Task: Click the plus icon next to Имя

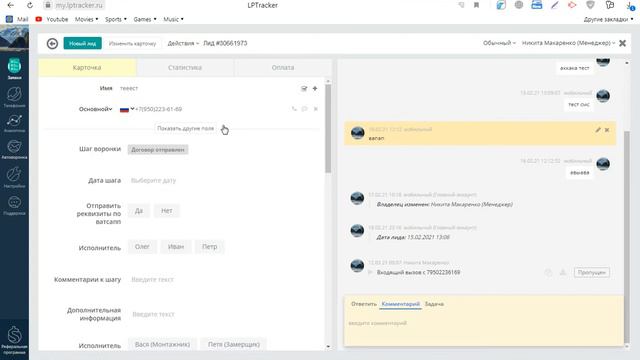Action: 315,88
